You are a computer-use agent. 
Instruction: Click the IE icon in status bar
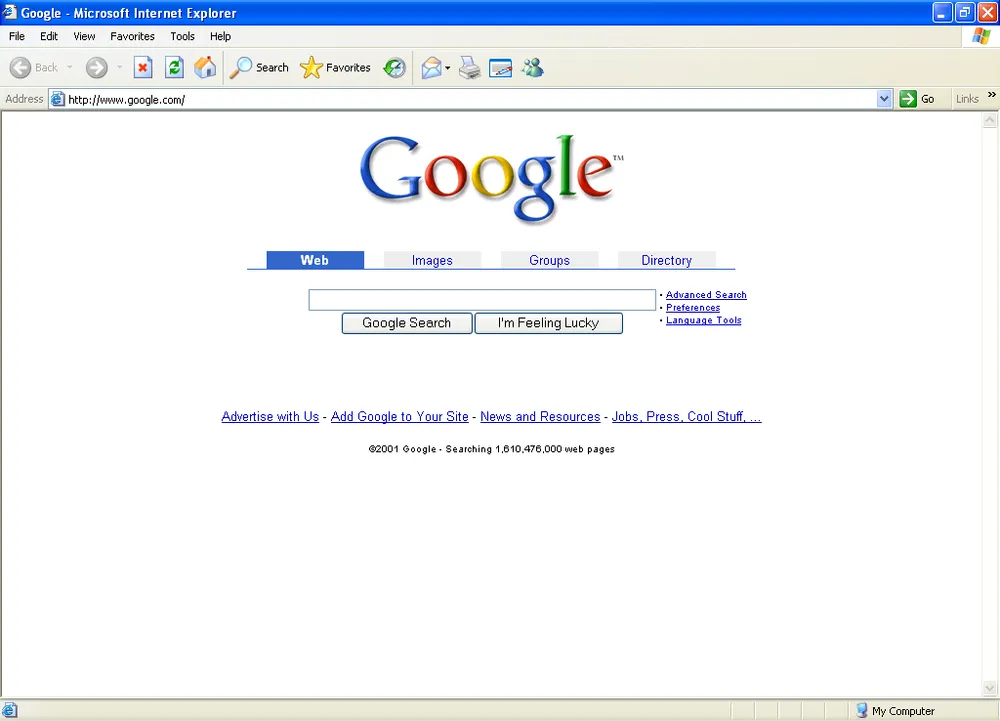[10, 710]
